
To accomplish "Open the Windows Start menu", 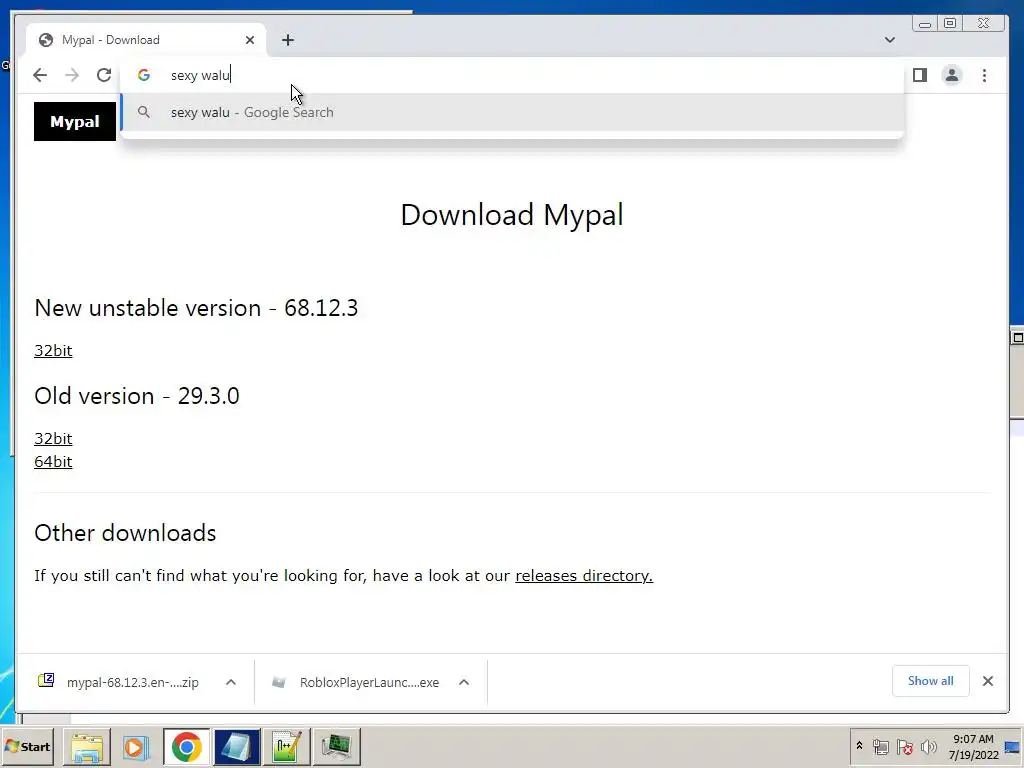I will (27, 746).
